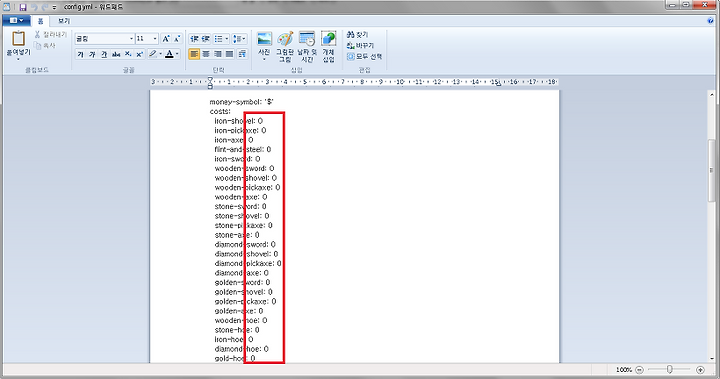The width and height of the screenshot is (720, 379).
Task: Redo action in quick access toolbar
Action: 45,7
